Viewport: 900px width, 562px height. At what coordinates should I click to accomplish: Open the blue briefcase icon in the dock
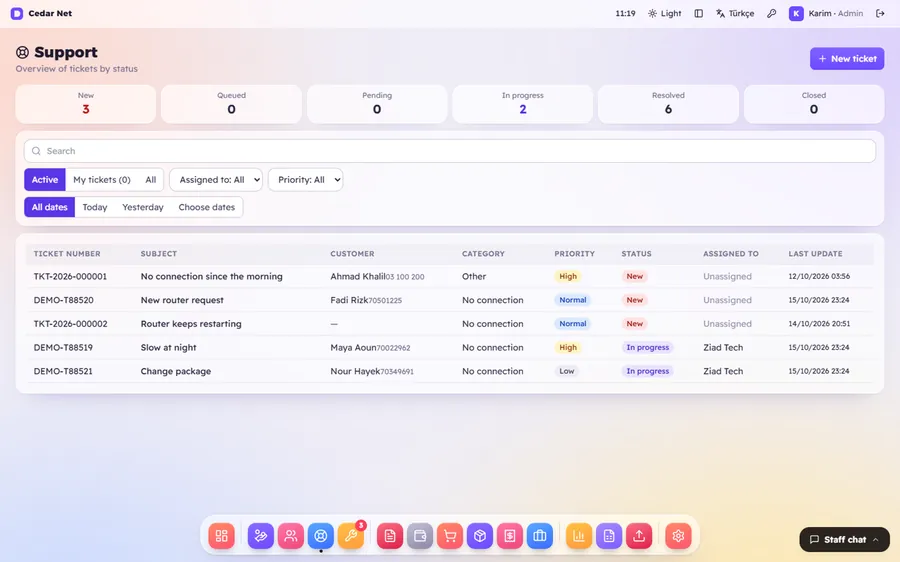[540, 536]
